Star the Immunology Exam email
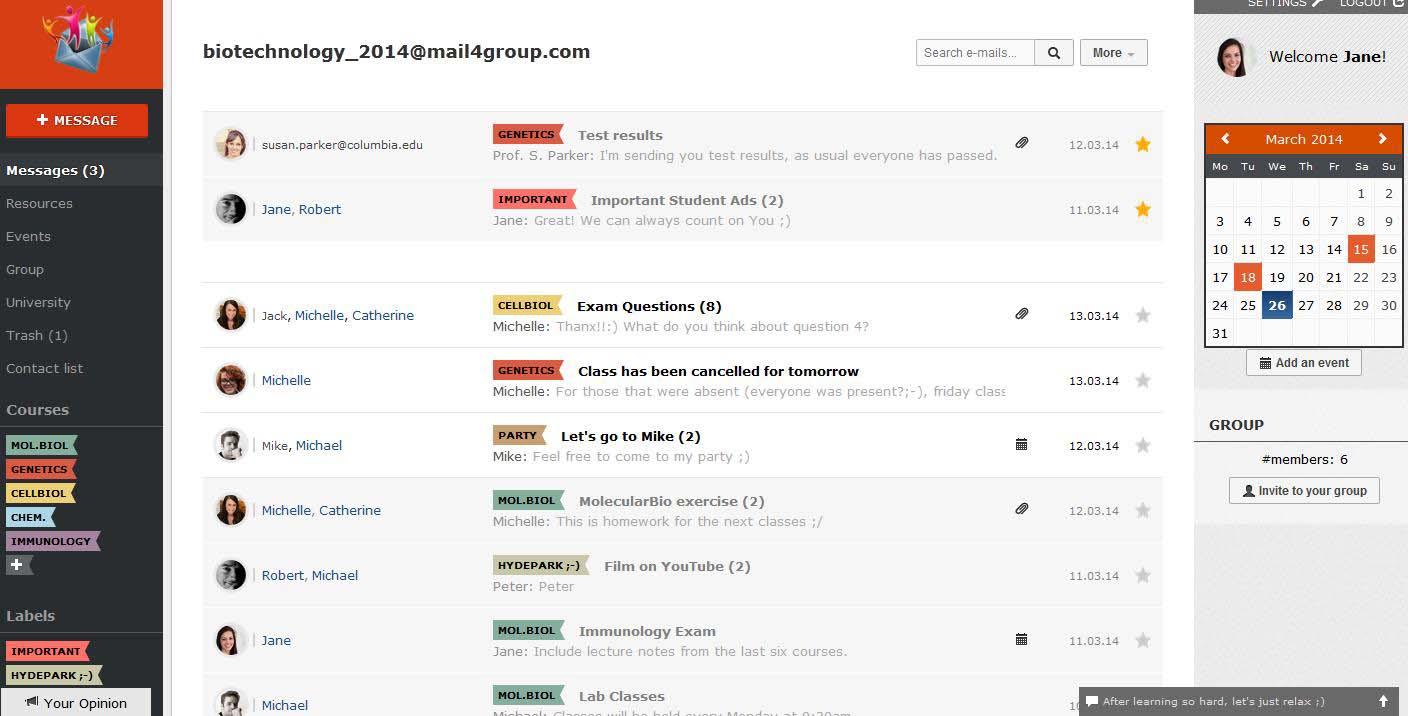 pyautogui.click(x=1143, y=640)
